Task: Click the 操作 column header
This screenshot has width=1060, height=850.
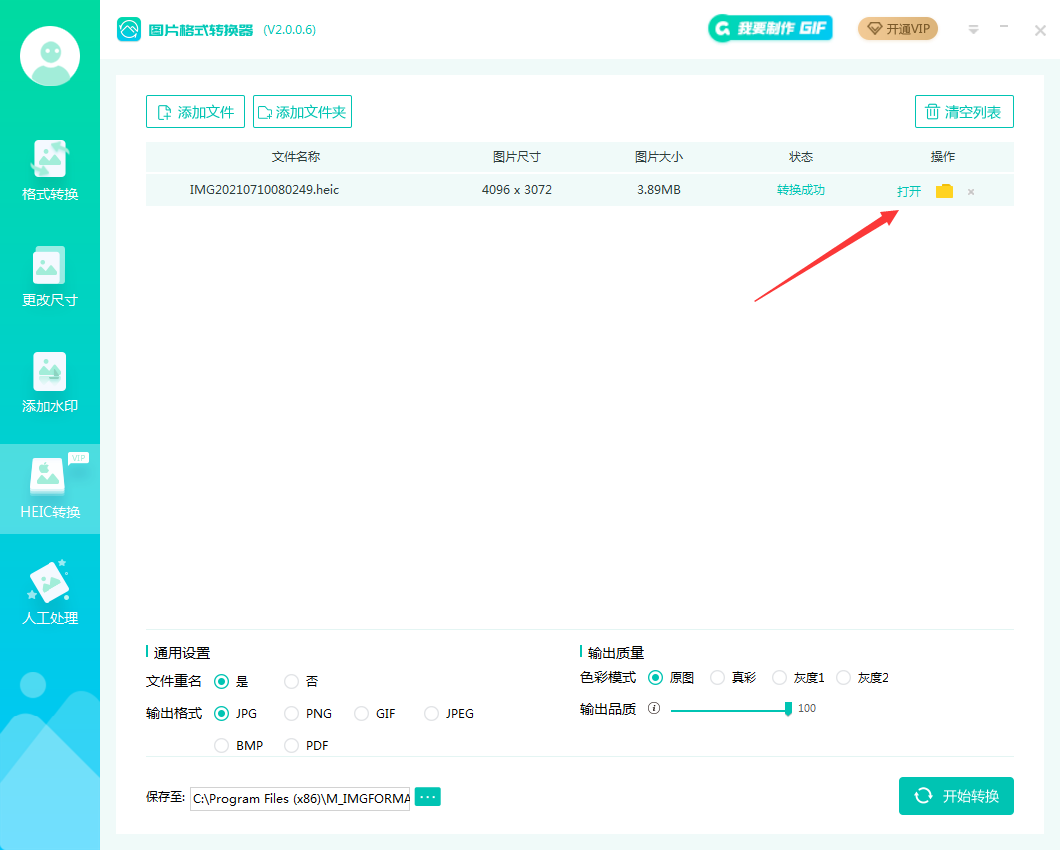Action: point(942,157)
